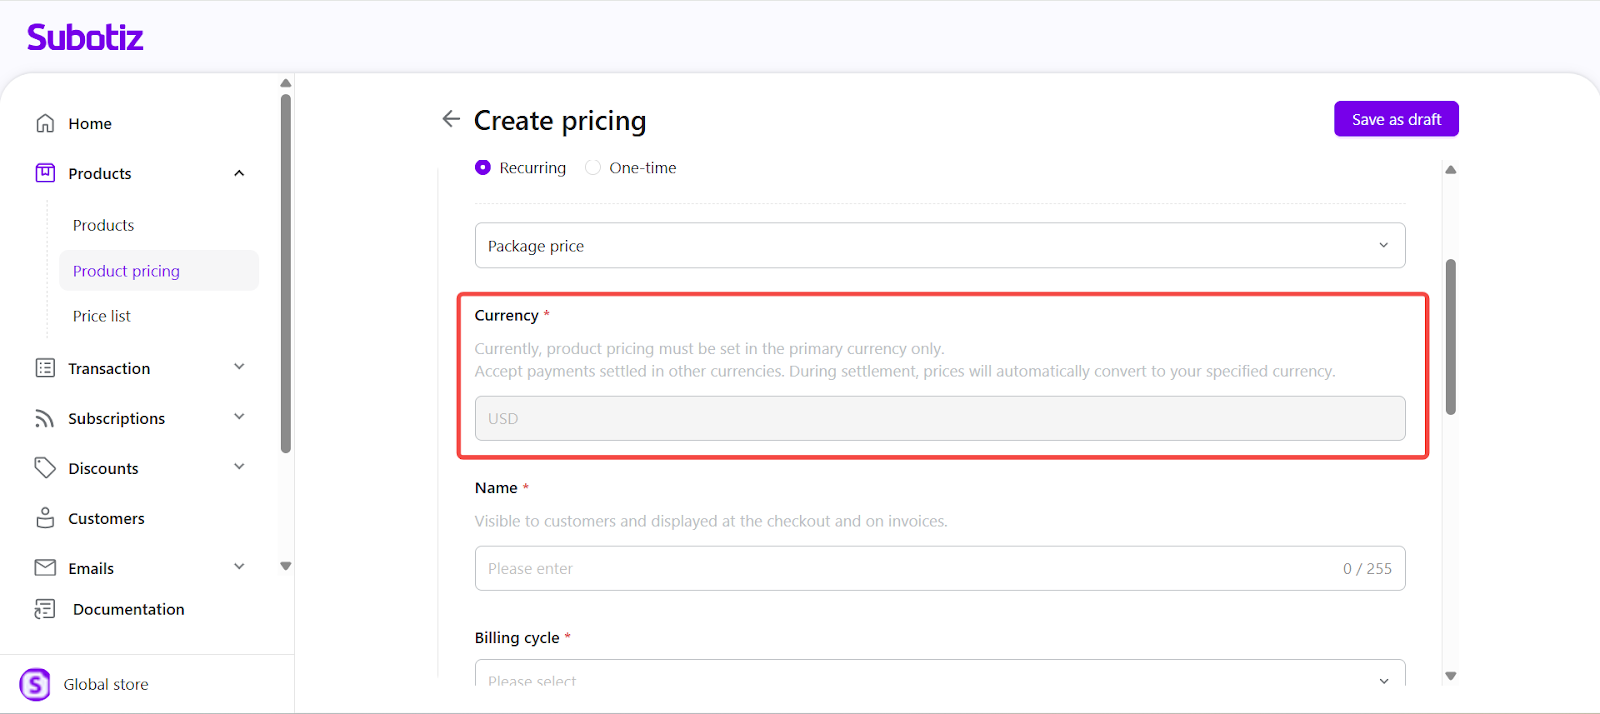Click the back arrow beside Create pricing
The height and width of the screenshot is (714, 1600).
451,119
